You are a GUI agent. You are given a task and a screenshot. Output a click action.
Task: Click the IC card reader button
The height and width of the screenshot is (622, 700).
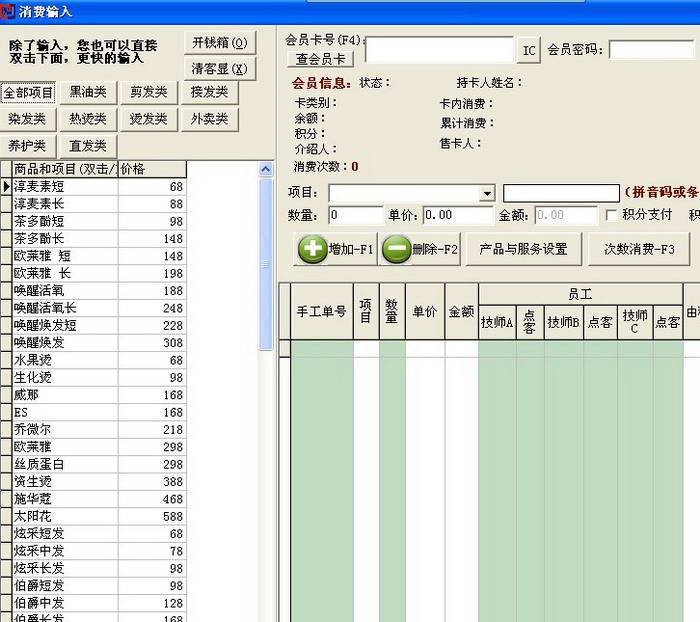point(529,50)
